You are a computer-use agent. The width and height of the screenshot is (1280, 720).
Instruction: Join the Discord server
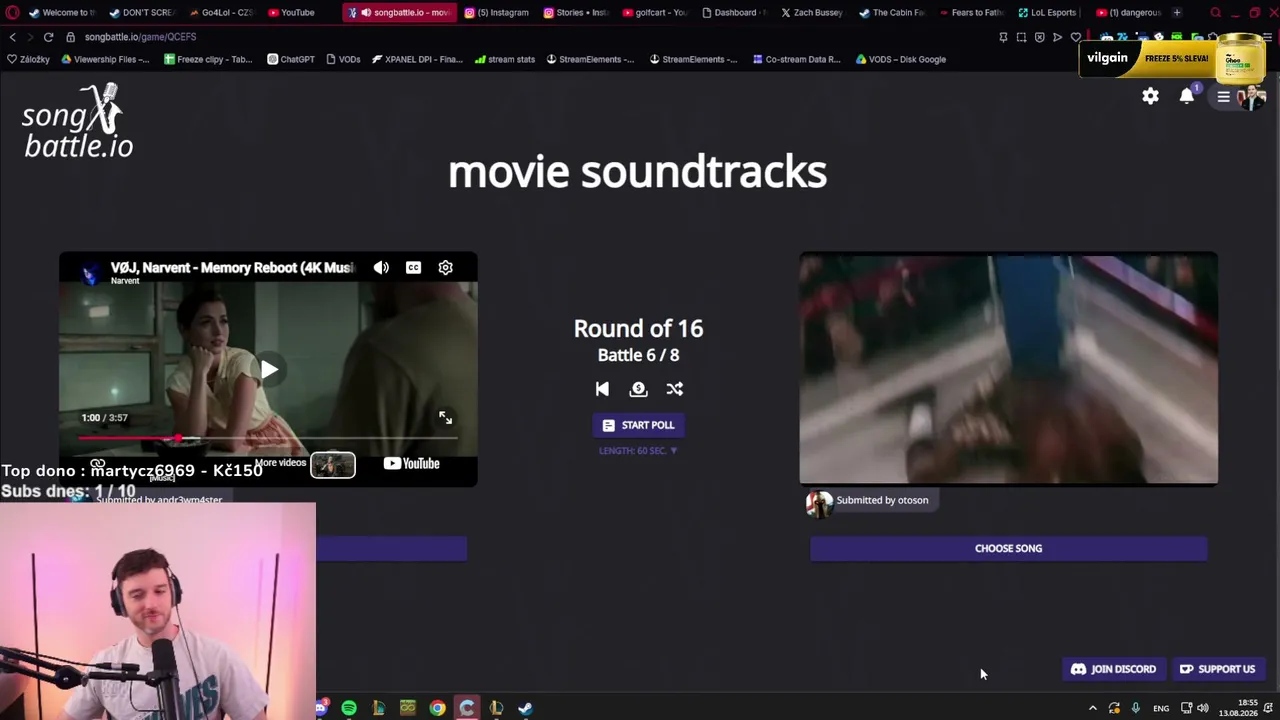point(1113,669)
